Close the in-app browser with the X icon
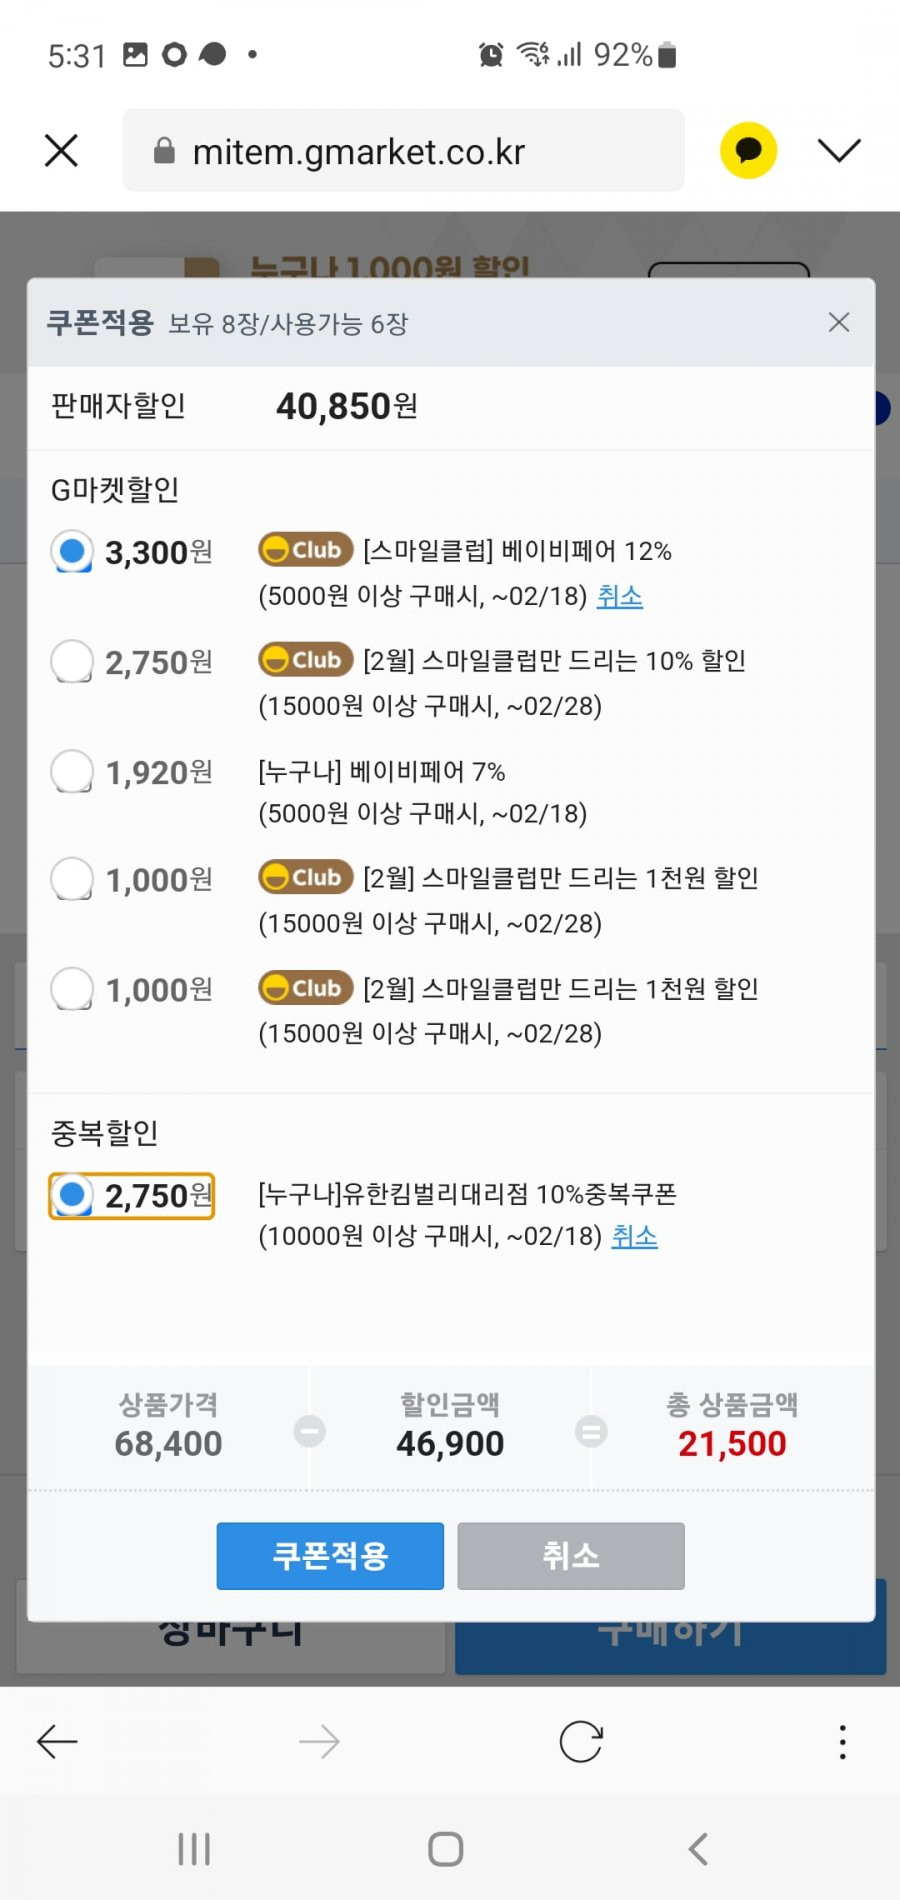 point(61,151)
